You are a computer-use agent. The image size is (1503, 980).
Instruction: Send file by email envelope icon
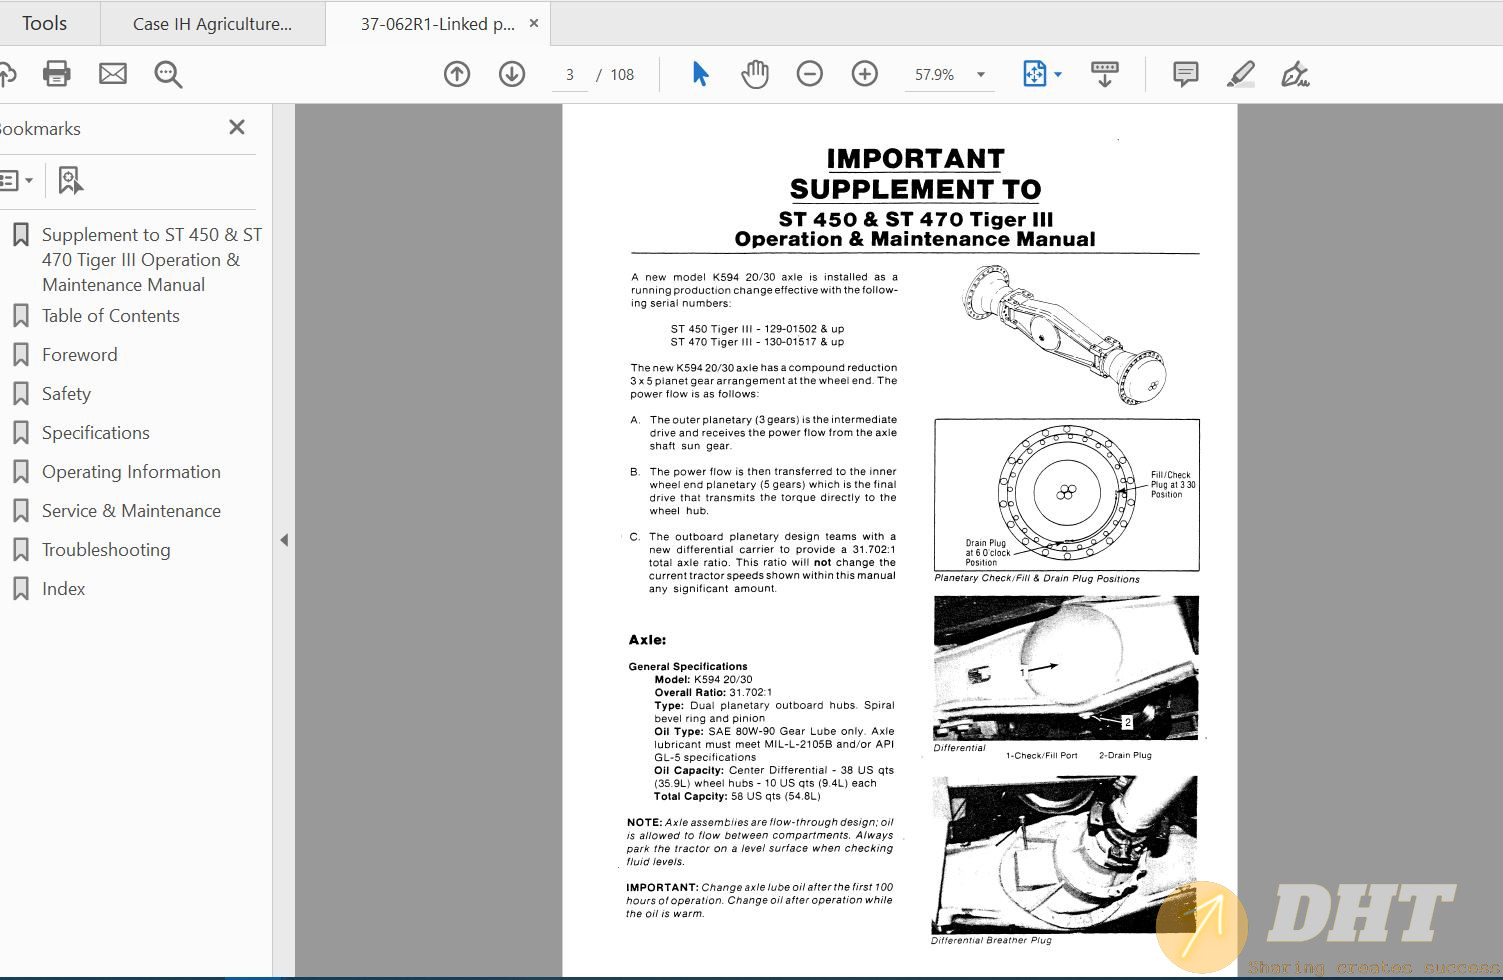[113, 74]
